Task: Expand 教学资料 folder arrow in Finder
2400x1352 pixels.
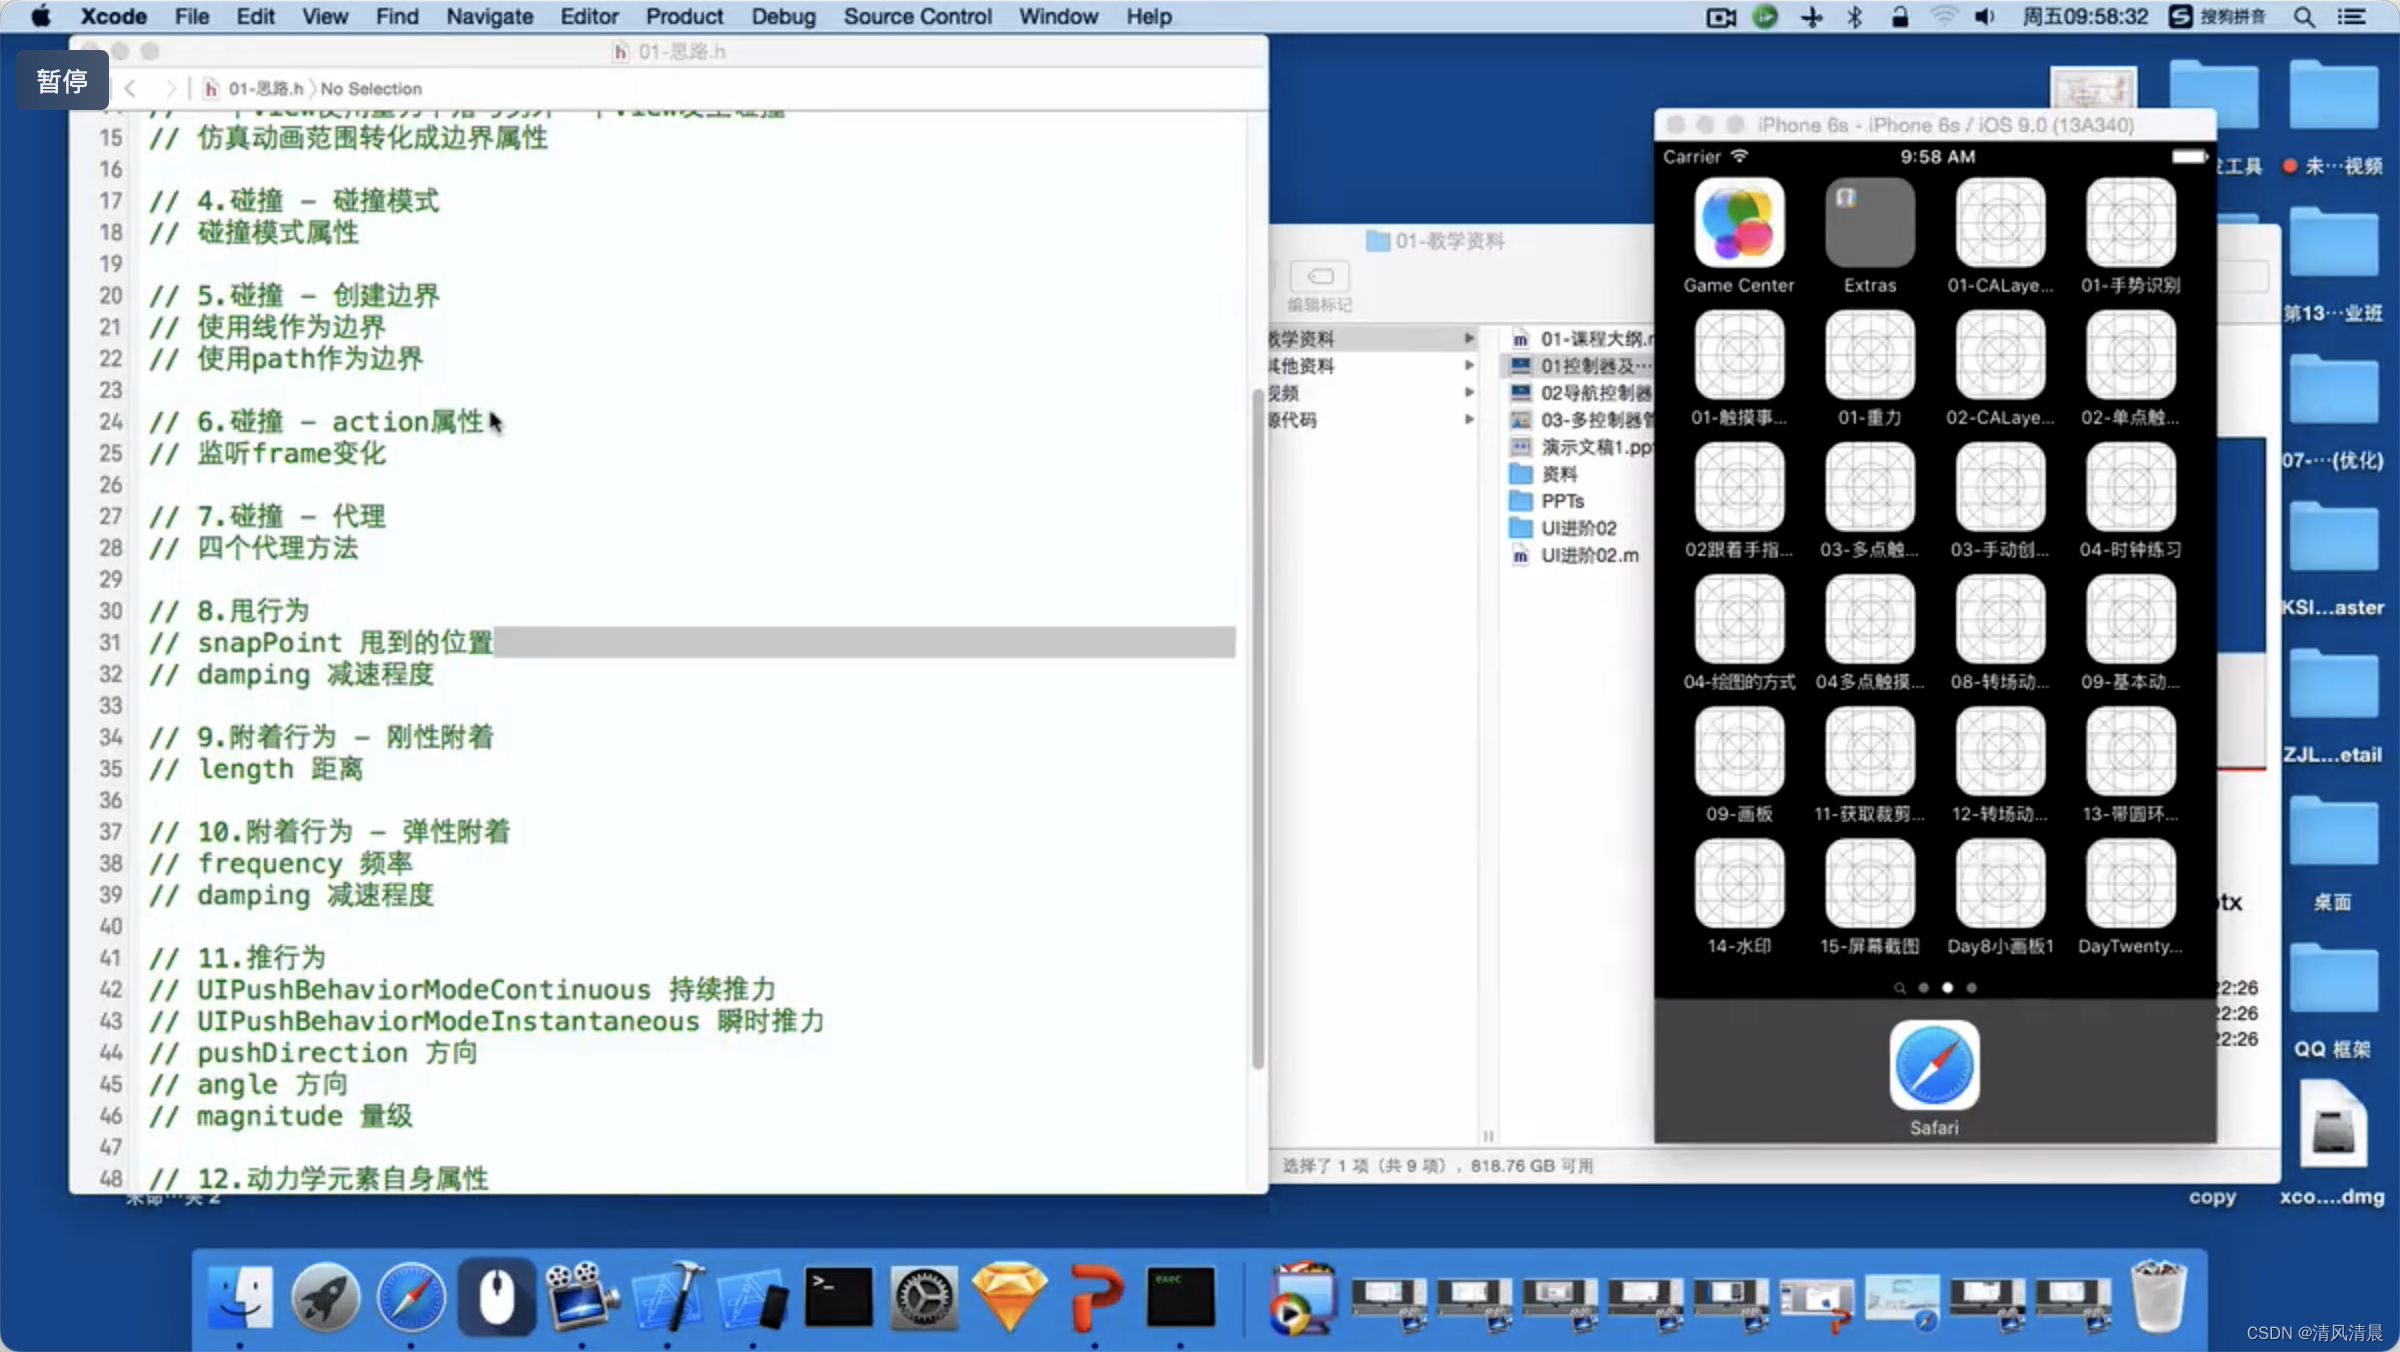Action: (x=1469, y=339)
